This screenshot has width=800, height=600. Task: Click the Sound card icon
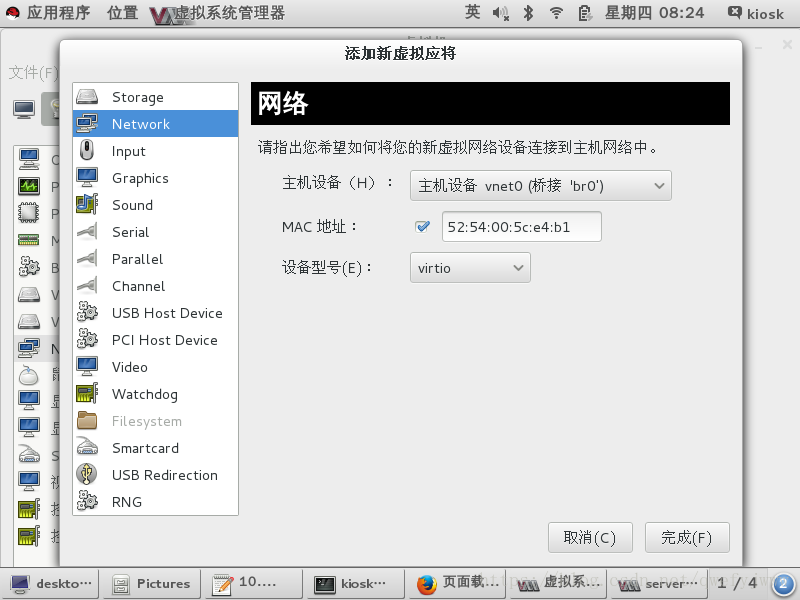87,205
